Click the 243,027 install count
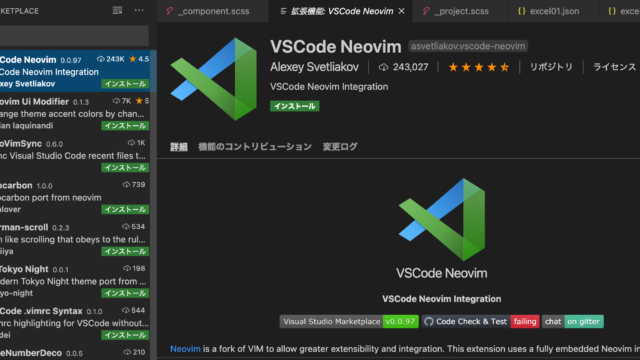 [404, 67]
